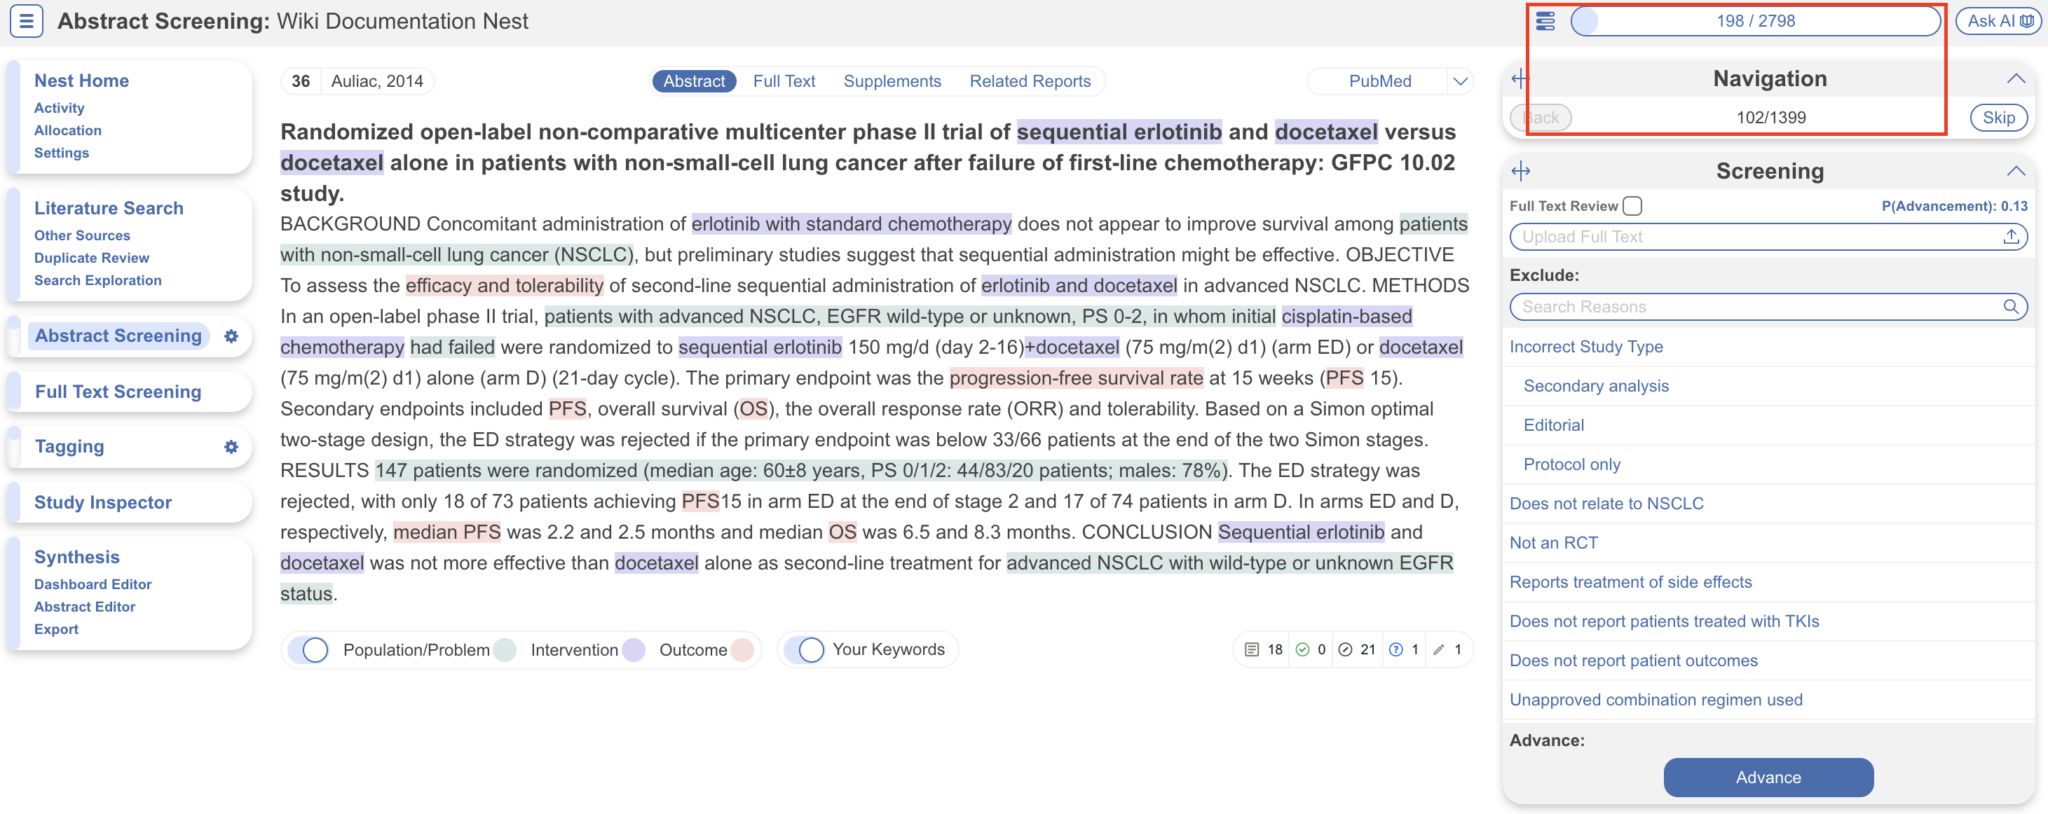The width and height of the screenshot is (2048, 814).
Task: Click the Outcome pink color swatch
Action: click(x=742, y=650)
